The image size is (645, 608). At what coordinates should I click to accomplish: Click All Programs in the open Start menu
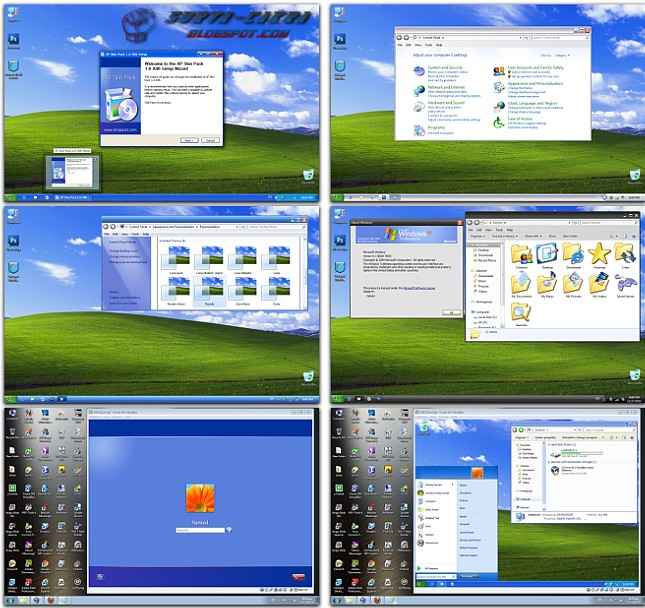(428, 568)
